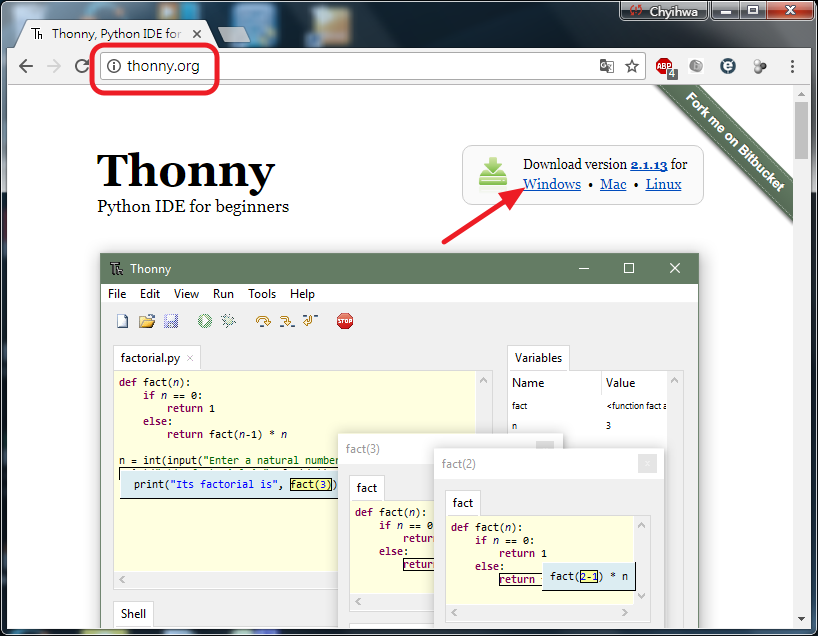The width and height of the screenshot is (818, 636).
Task: Reload the thonny.org page
Action: click(x=82, y=66)
